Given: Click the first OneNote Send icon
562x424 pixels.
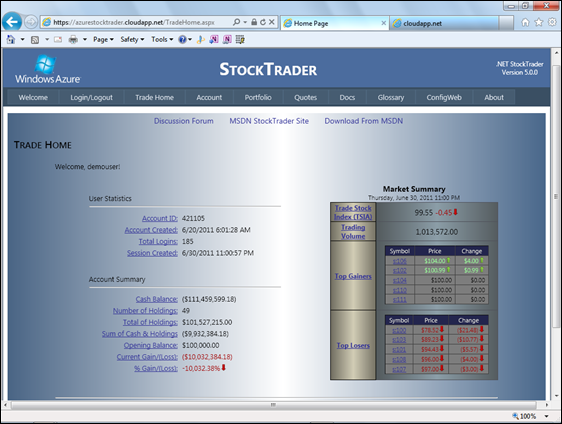Looking at the screenshot, I should tap(214, 39).
